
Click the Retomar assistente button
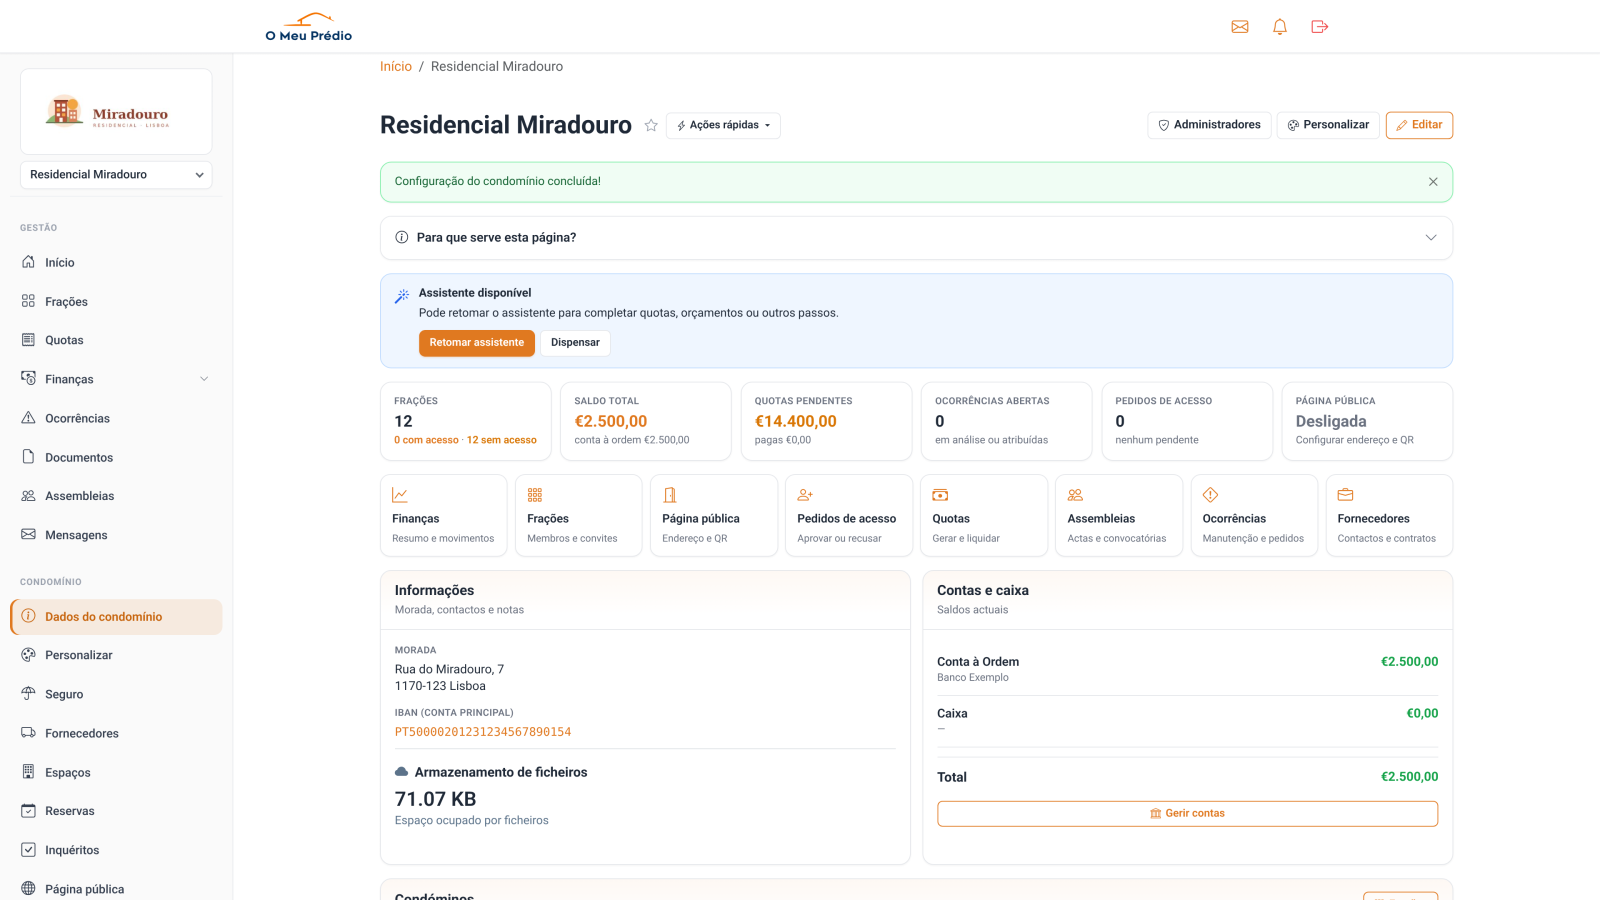click(477, 343)
